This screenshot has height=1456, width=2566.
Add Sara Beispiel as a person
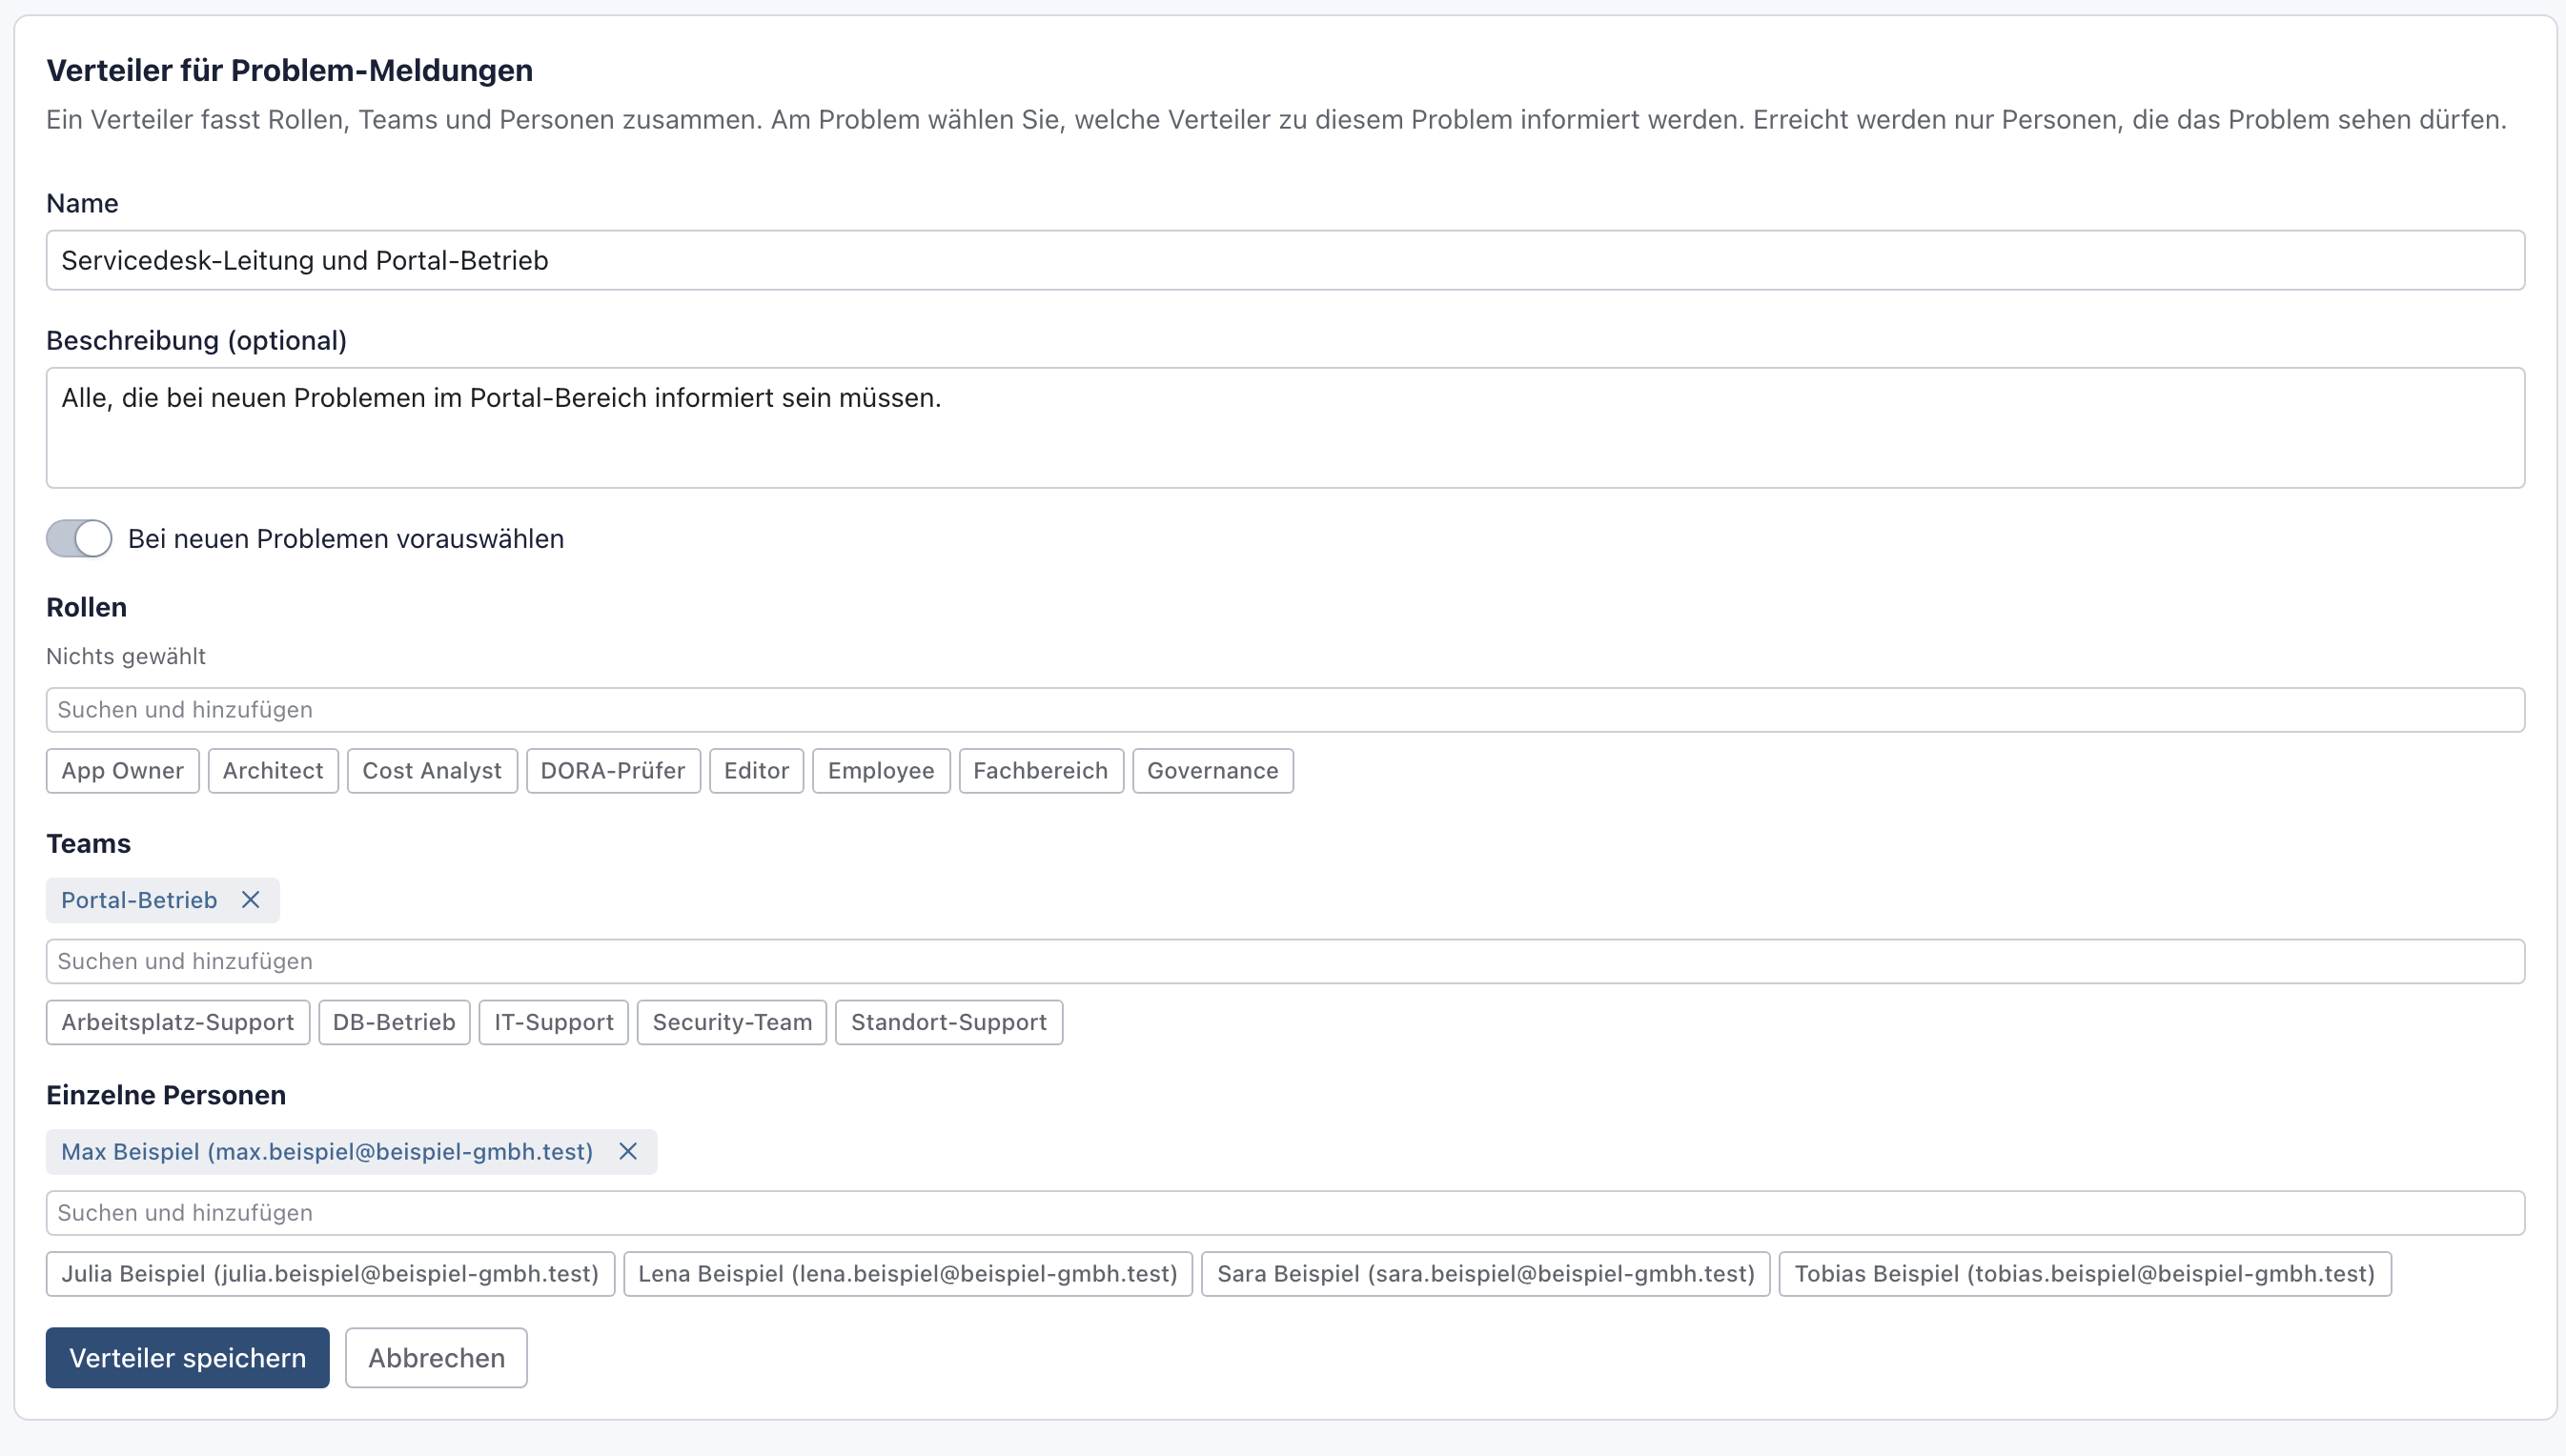tap(1486, 1274)
